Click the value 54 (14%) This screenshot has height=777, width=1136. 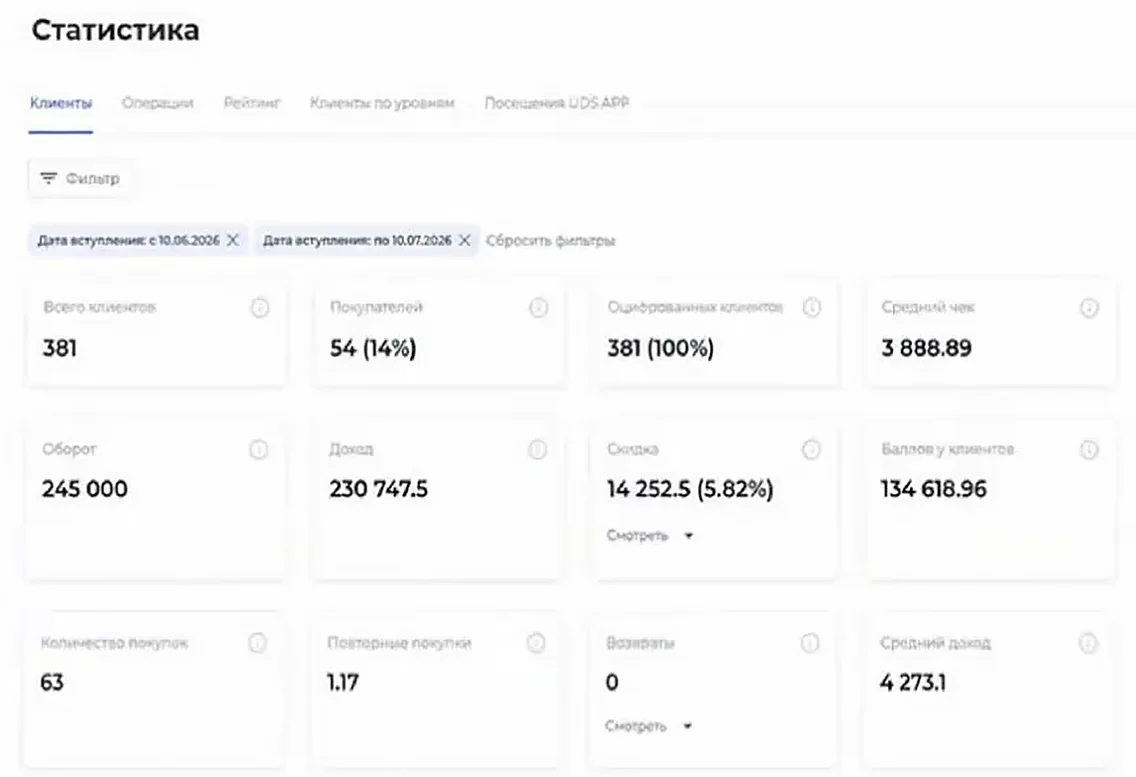click(x=373, y=348)
